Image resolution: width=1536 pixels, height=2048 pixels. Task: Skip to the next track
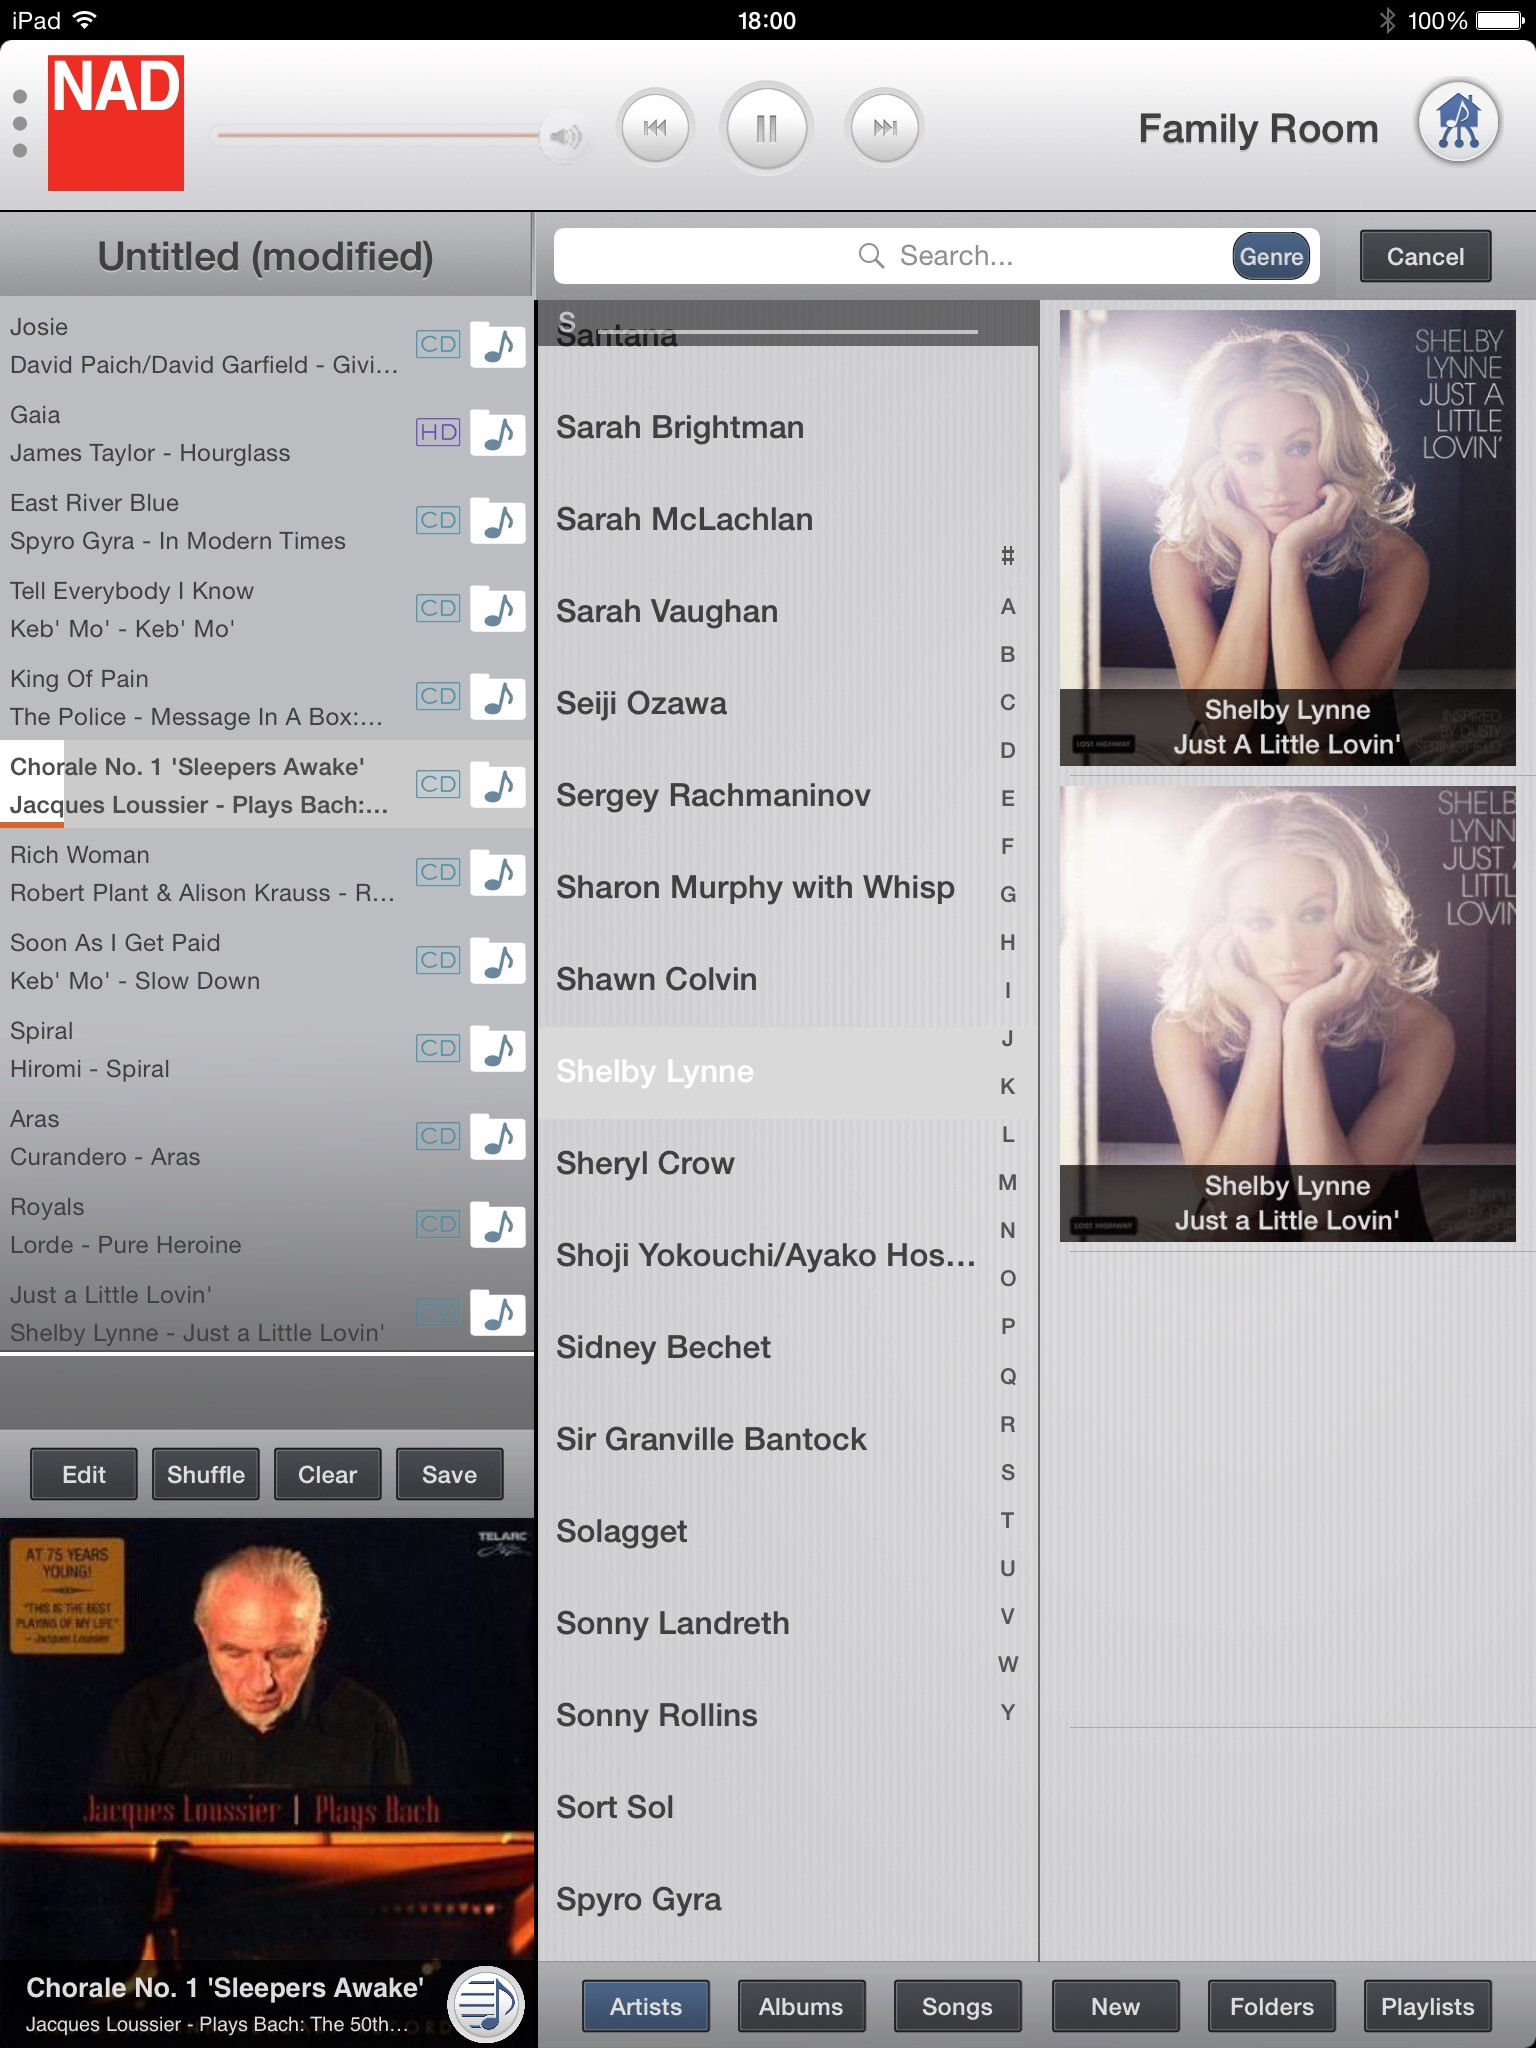885,127
